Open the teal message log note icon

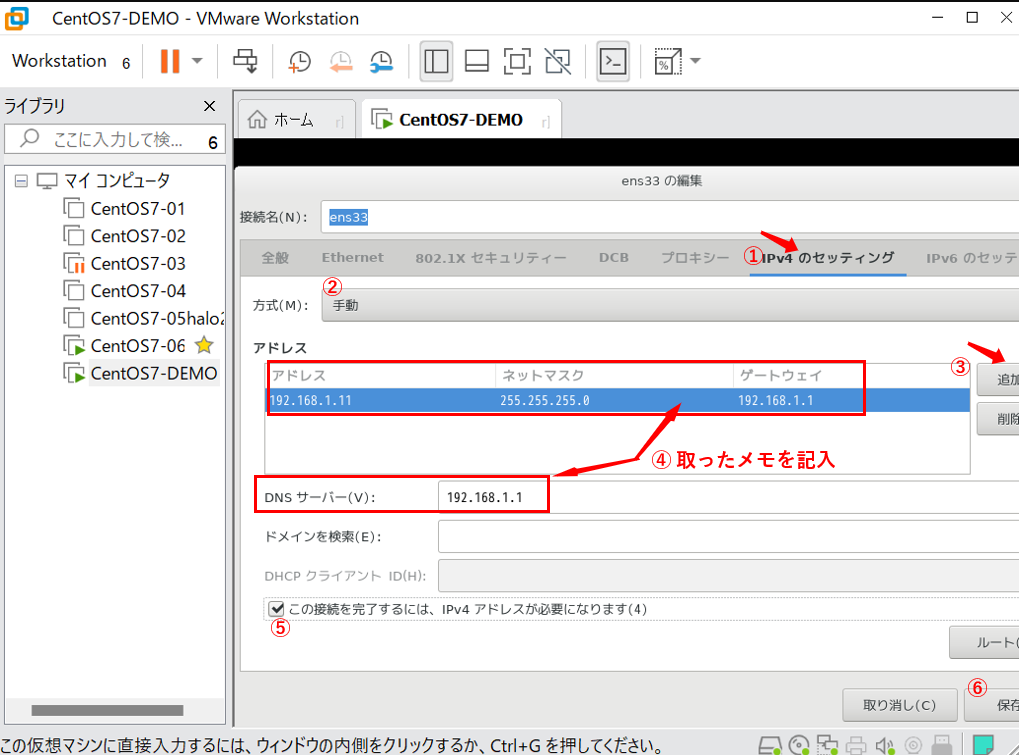point(983,745)
